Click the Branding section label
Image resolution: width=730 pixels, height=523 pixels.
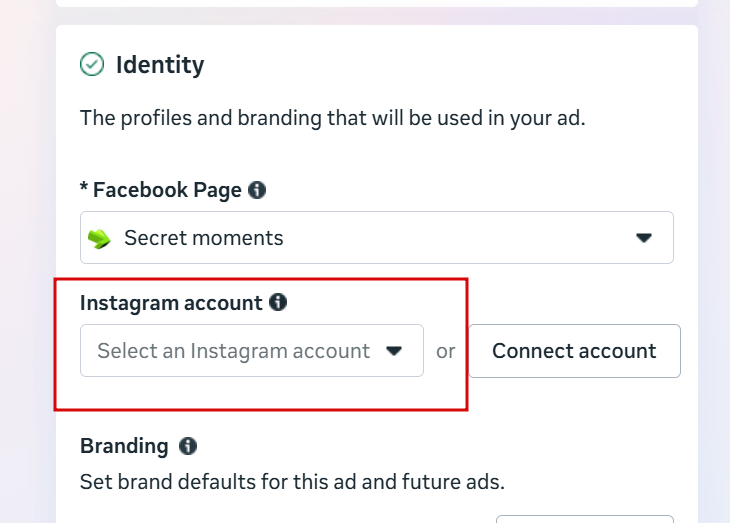point(124,446)
